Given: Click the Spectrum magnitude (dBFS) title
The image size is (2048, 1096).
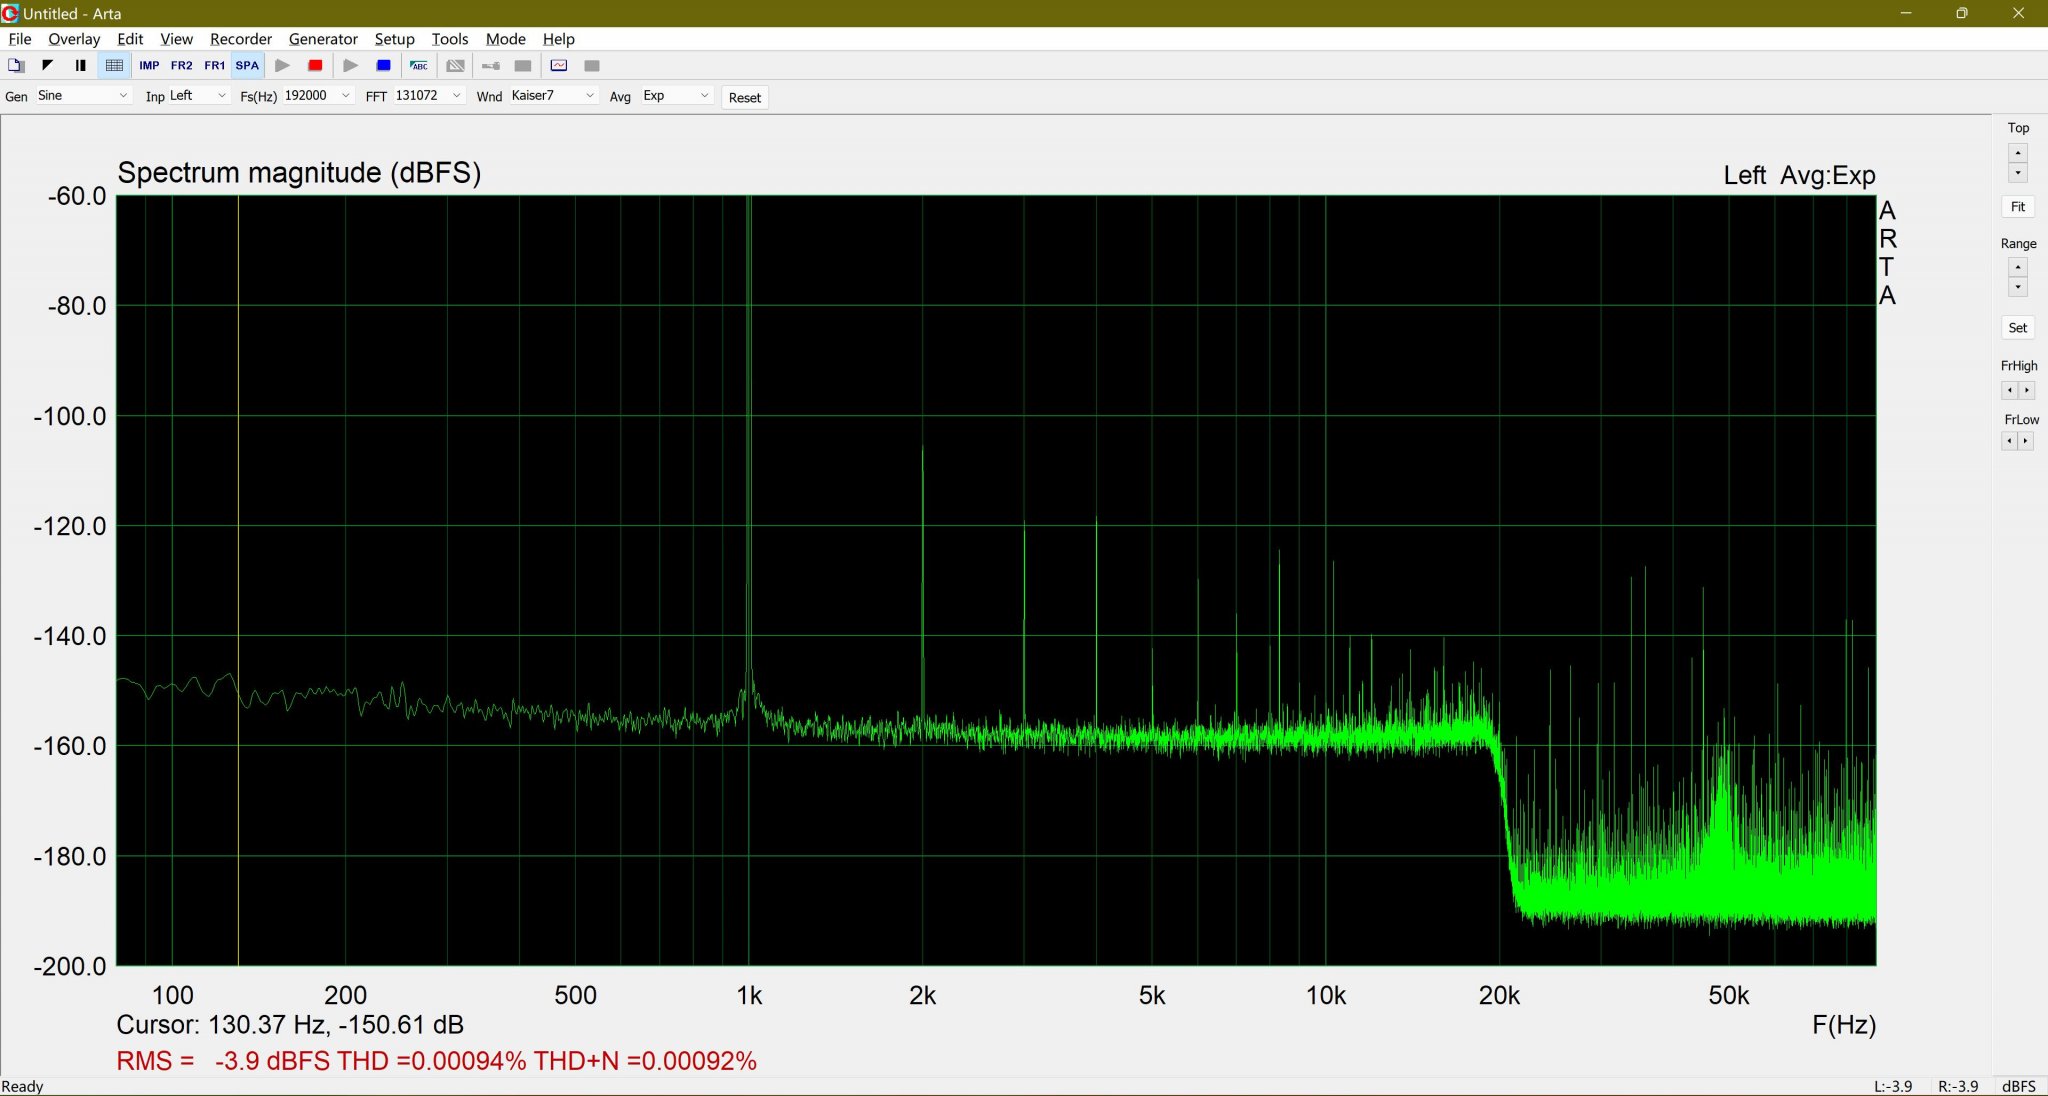Looking at the screenshot, I should (x=299, y=173).
